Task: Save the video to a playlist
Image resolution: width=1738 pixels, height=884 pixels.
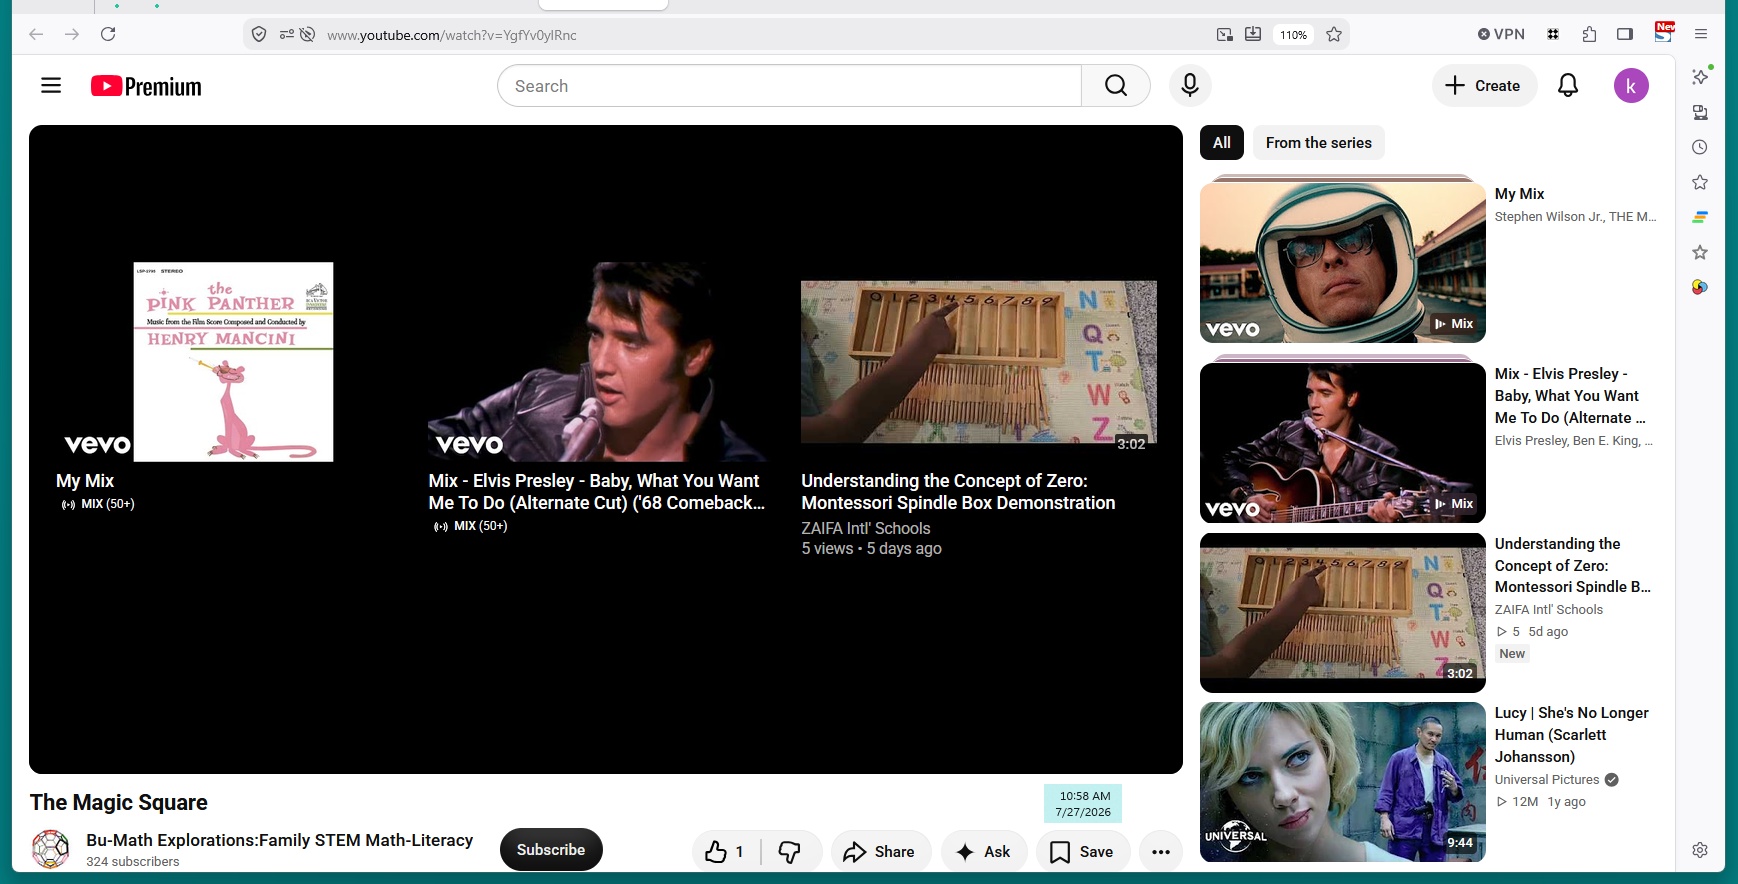Action: pyautogui.click(x=1083, y=851)
